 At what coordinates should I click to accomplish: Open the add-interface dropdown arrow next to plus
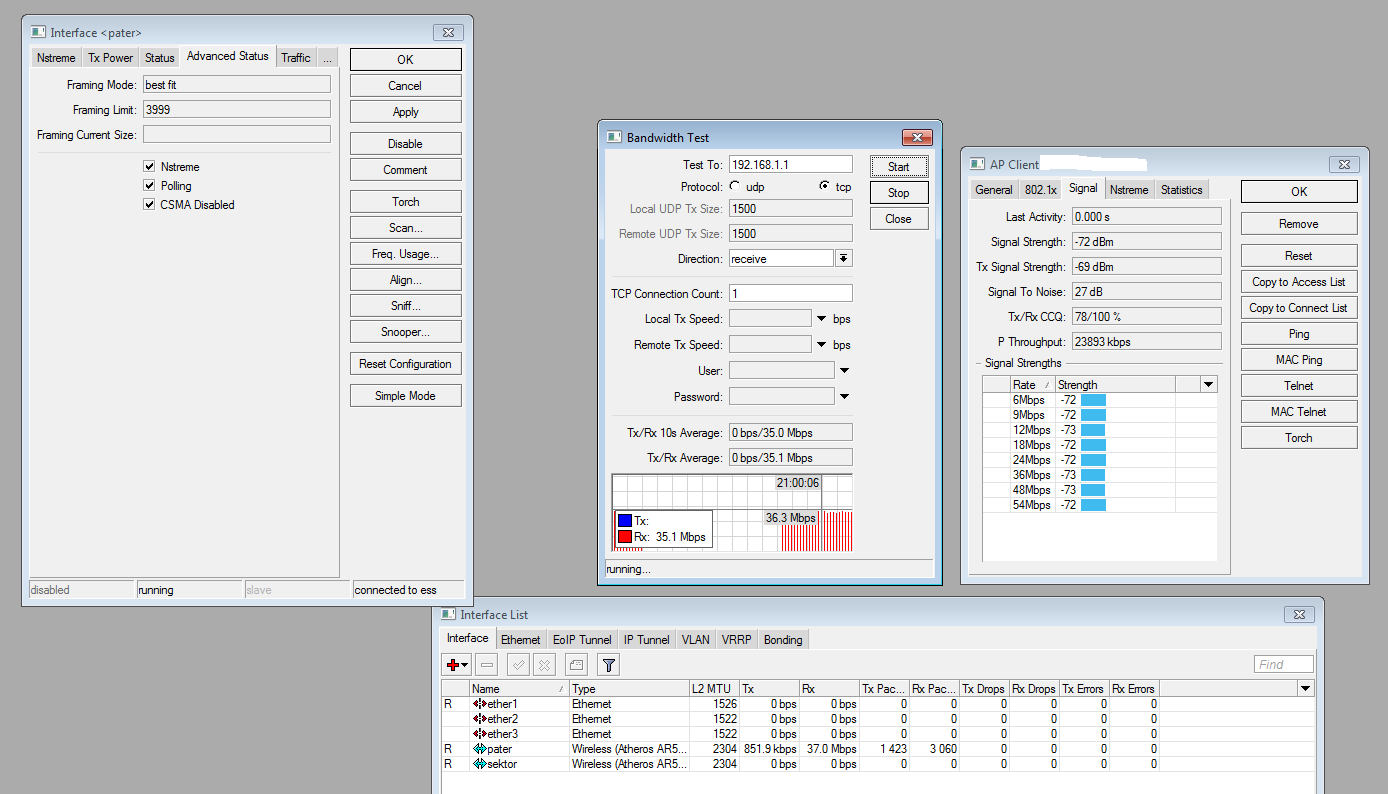point(465,665)
